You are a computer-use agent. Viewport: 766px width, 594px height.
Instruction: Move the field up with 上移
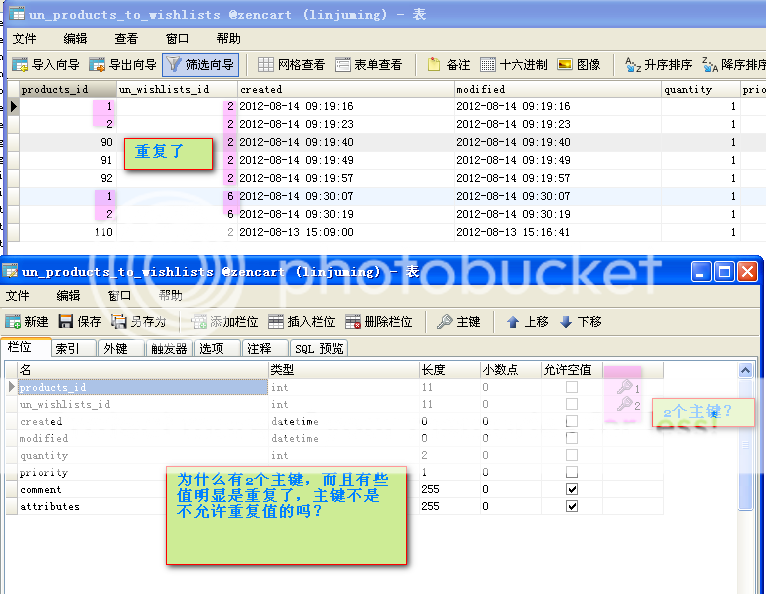527,322
